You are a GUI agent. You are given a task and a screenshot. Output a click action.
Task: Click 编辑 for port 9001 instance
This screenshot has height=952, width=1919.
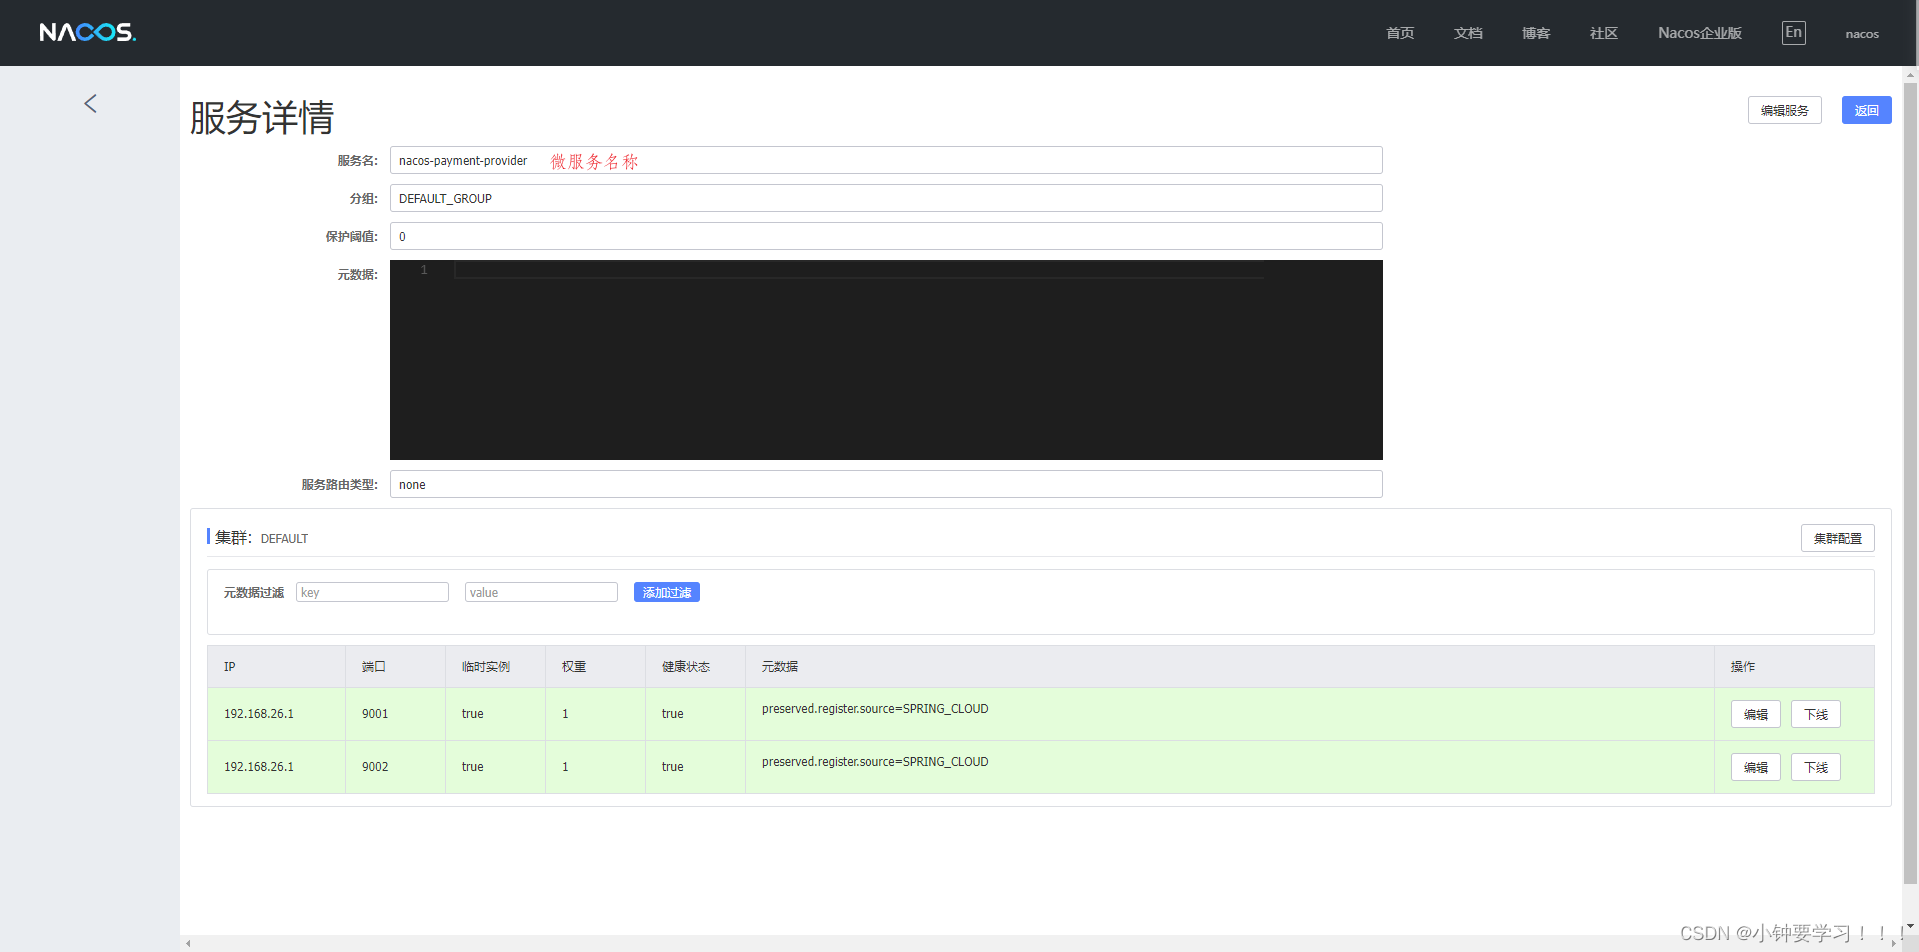(1756, 714)
